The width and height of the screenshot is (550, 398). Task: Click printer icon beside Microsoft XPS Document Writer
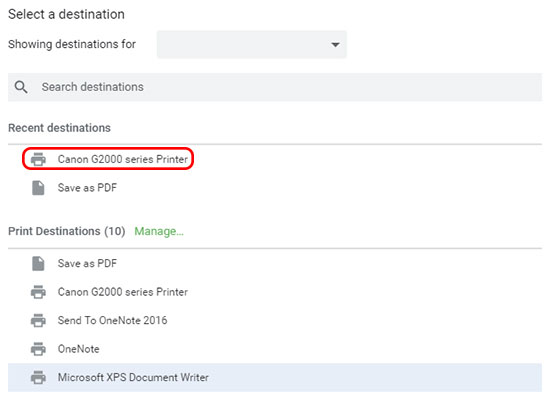point(38,377)
